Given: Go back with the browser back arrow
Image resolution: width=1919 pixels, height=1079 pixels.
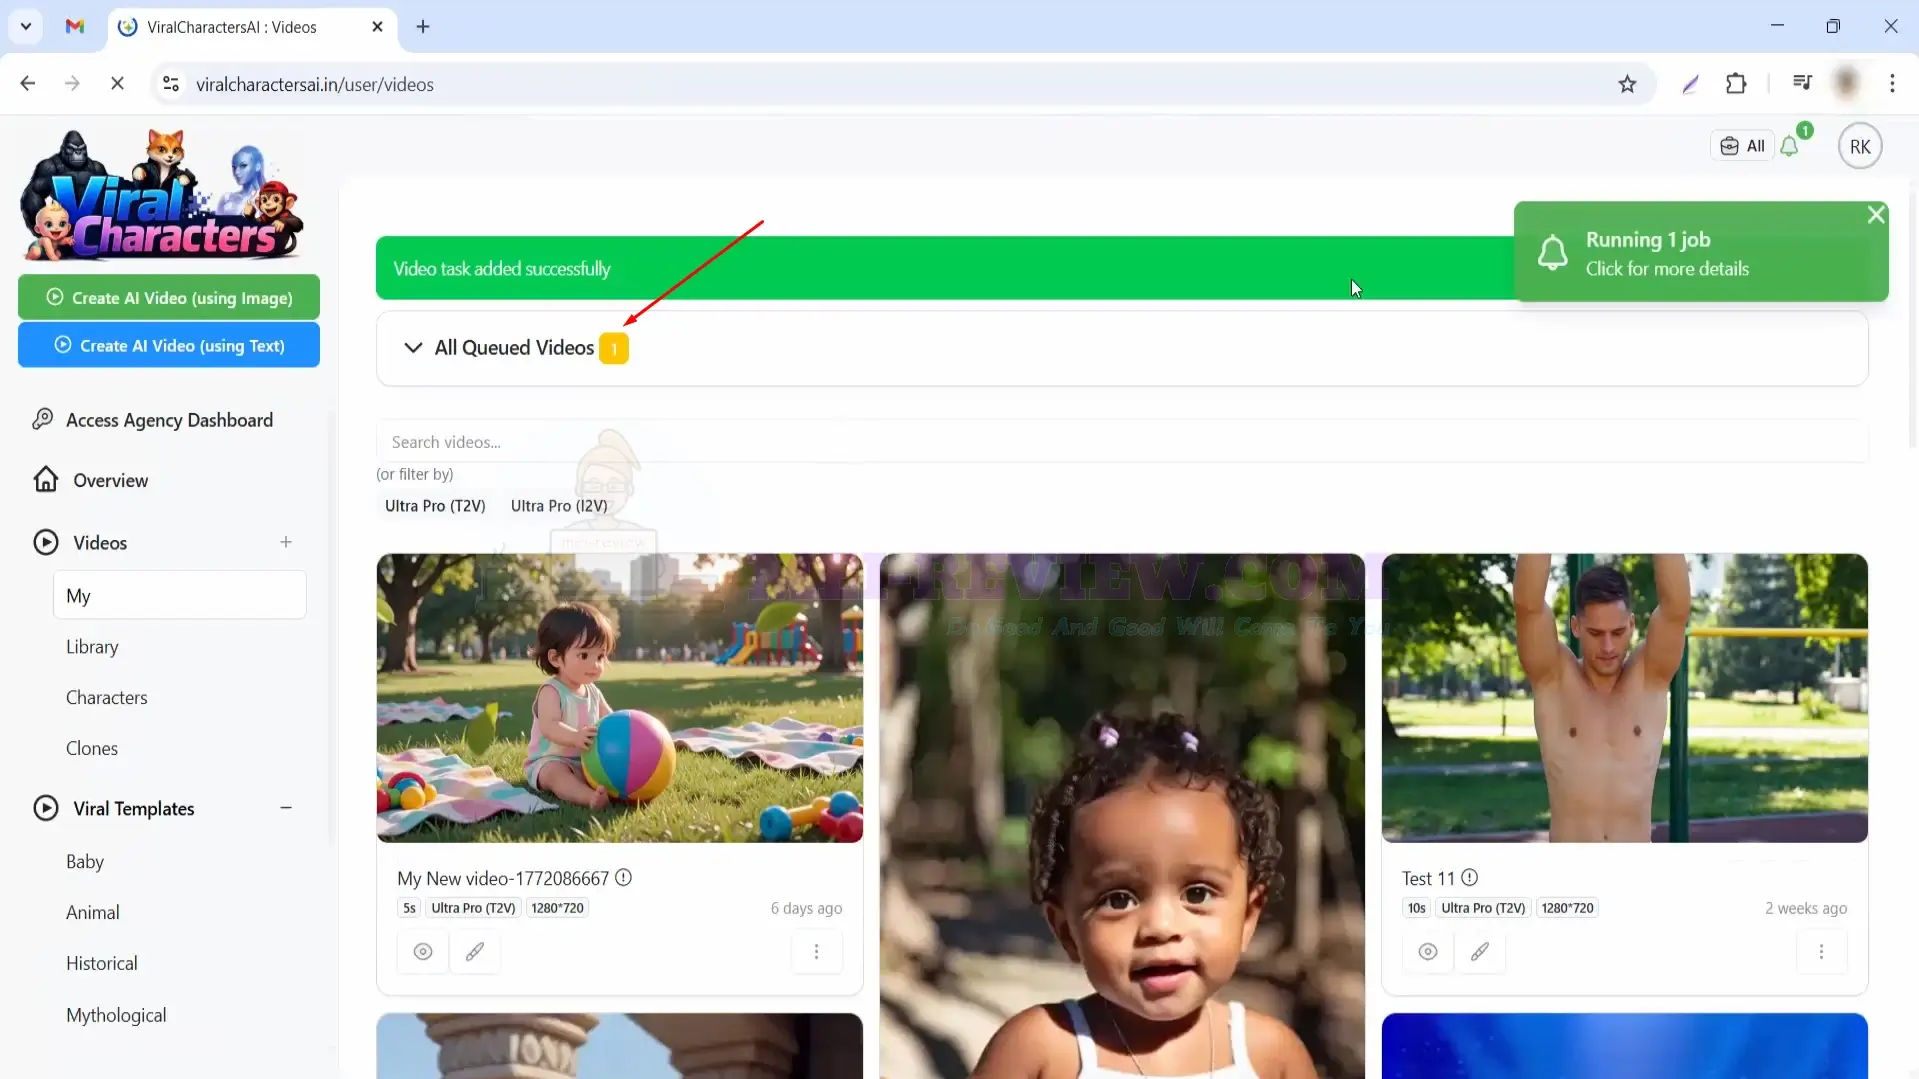Looking at the screenshot, I should pos(28,84).
